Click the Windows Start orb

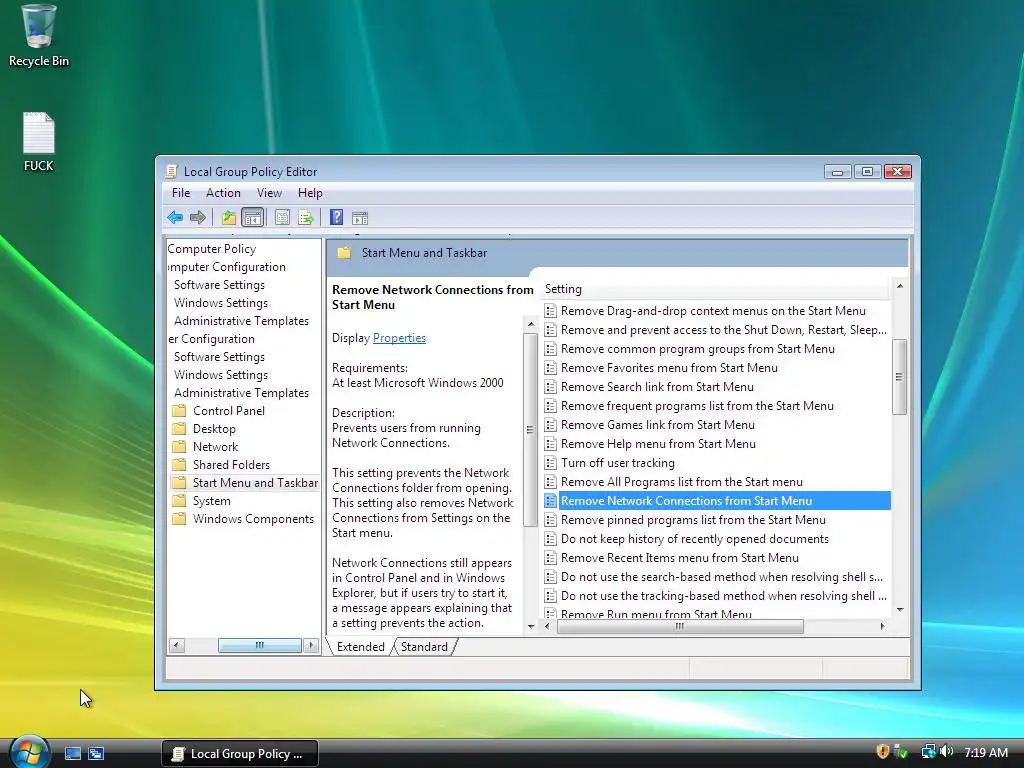(29, 752)
